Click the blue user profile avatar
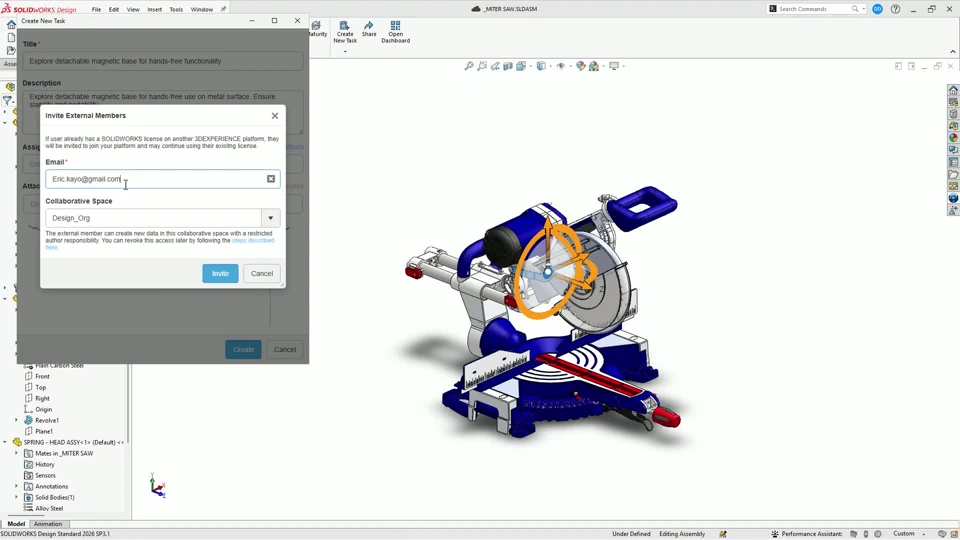 (877, 9)
